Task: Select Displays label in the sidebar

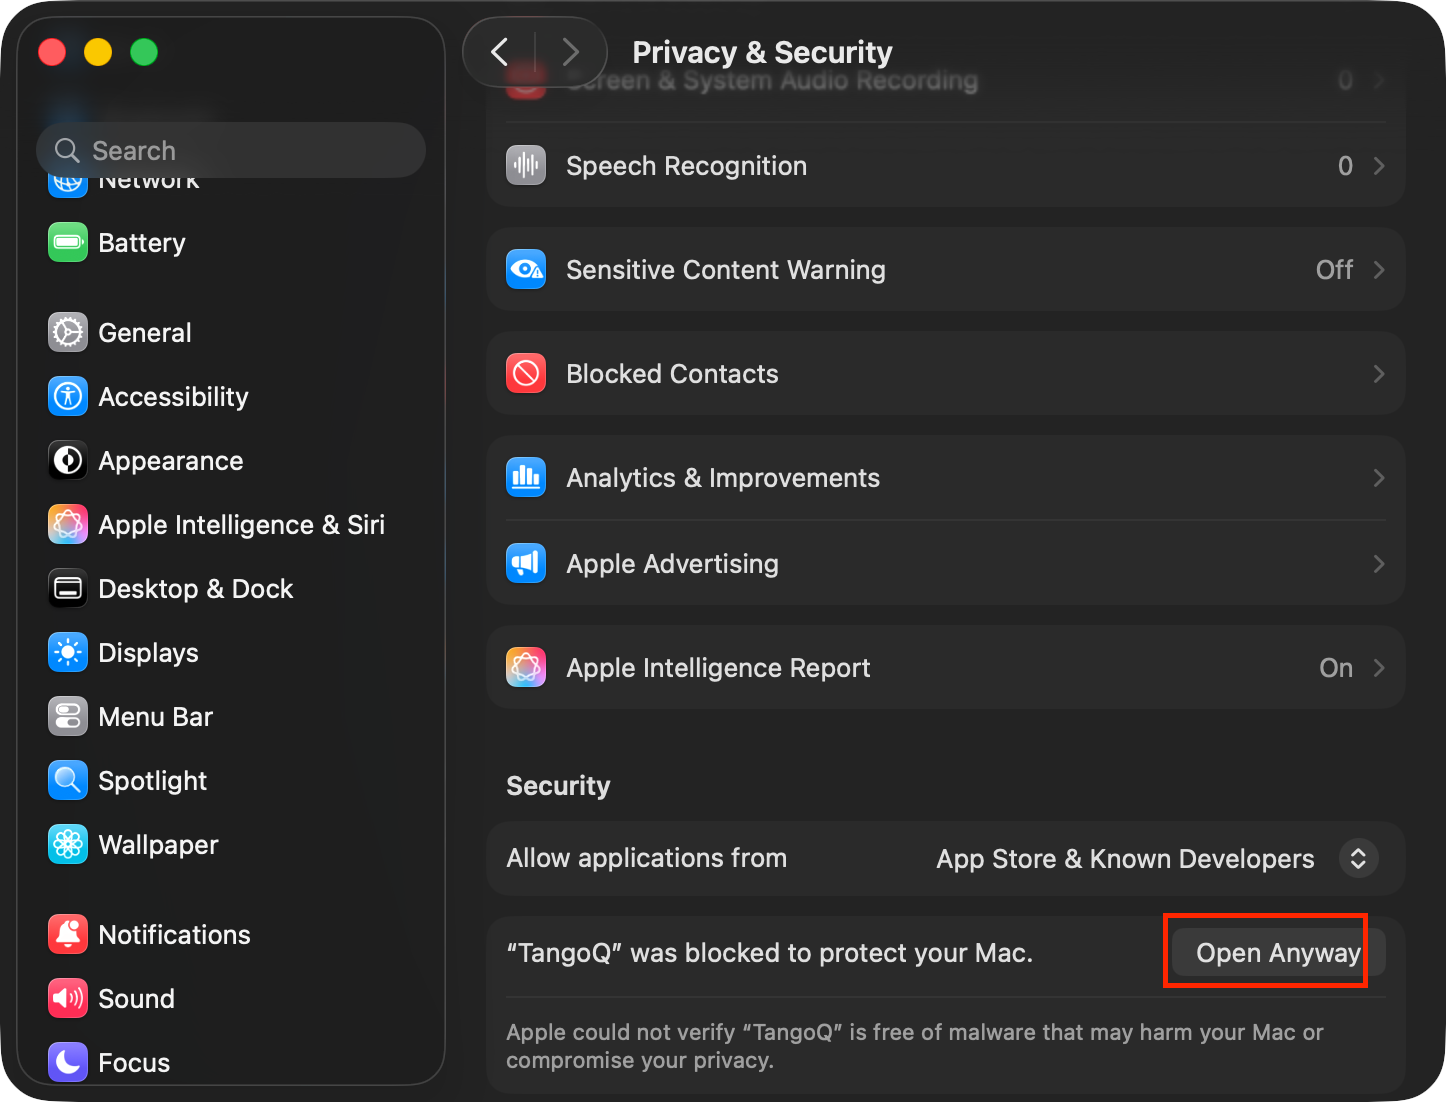Action: tap(148, 653)
